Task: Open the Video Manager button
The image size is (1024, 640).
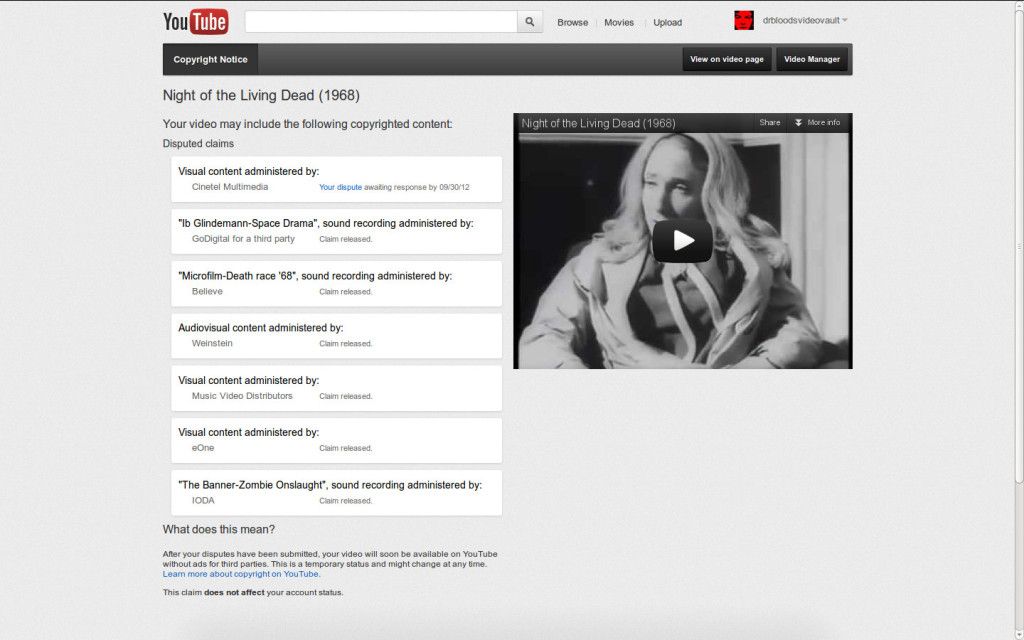Action: [812, 59]
